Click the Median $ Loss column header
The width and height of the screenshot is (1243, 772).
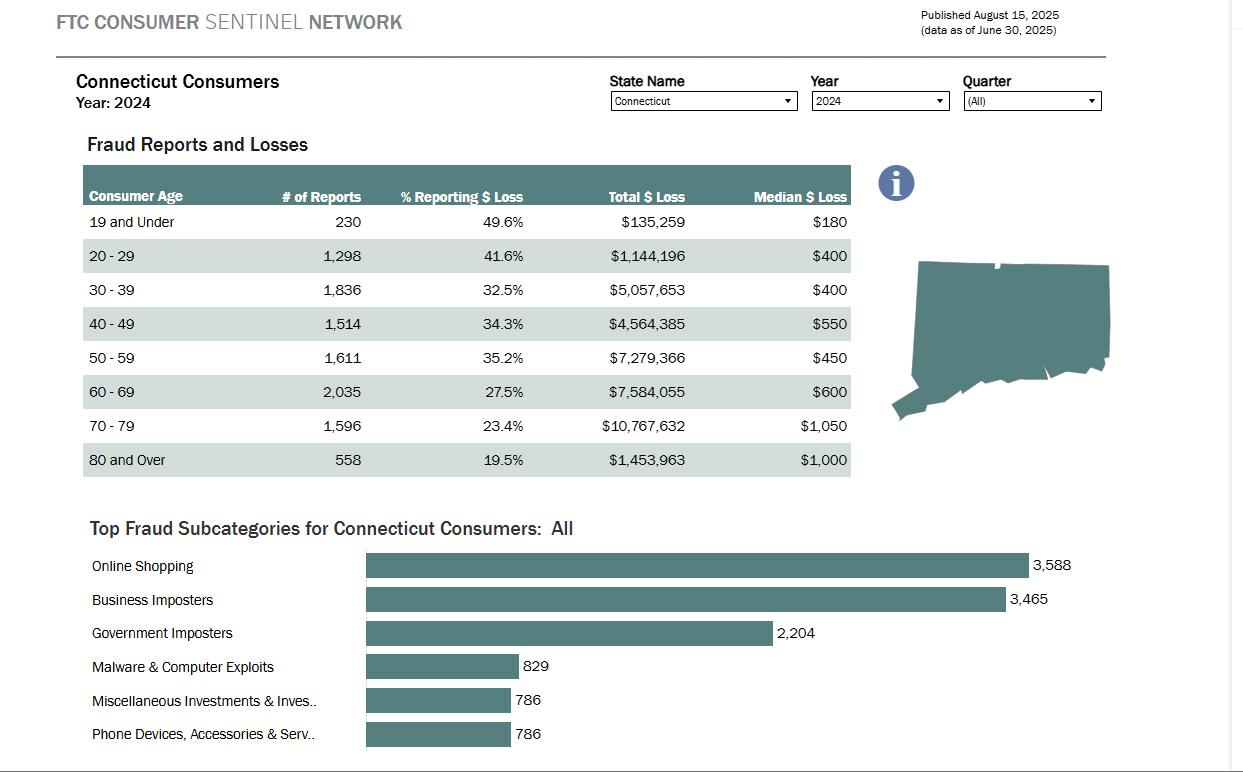pyautogui.click(x=800, y=197)
